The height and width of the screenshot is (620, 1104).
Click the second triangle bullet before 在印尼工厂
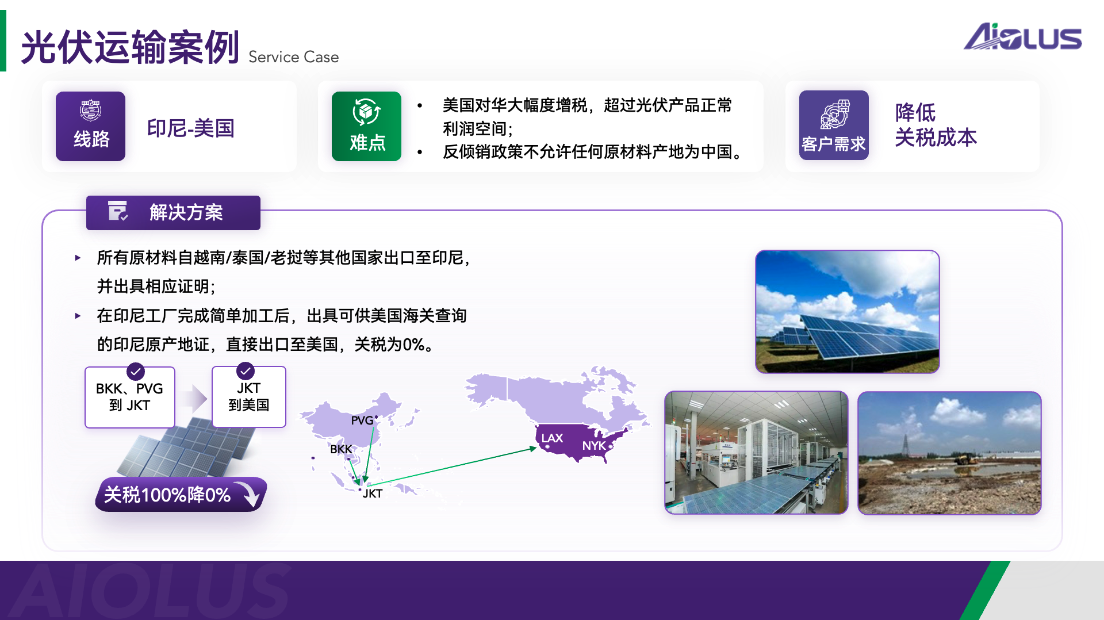tap(78, 316)
